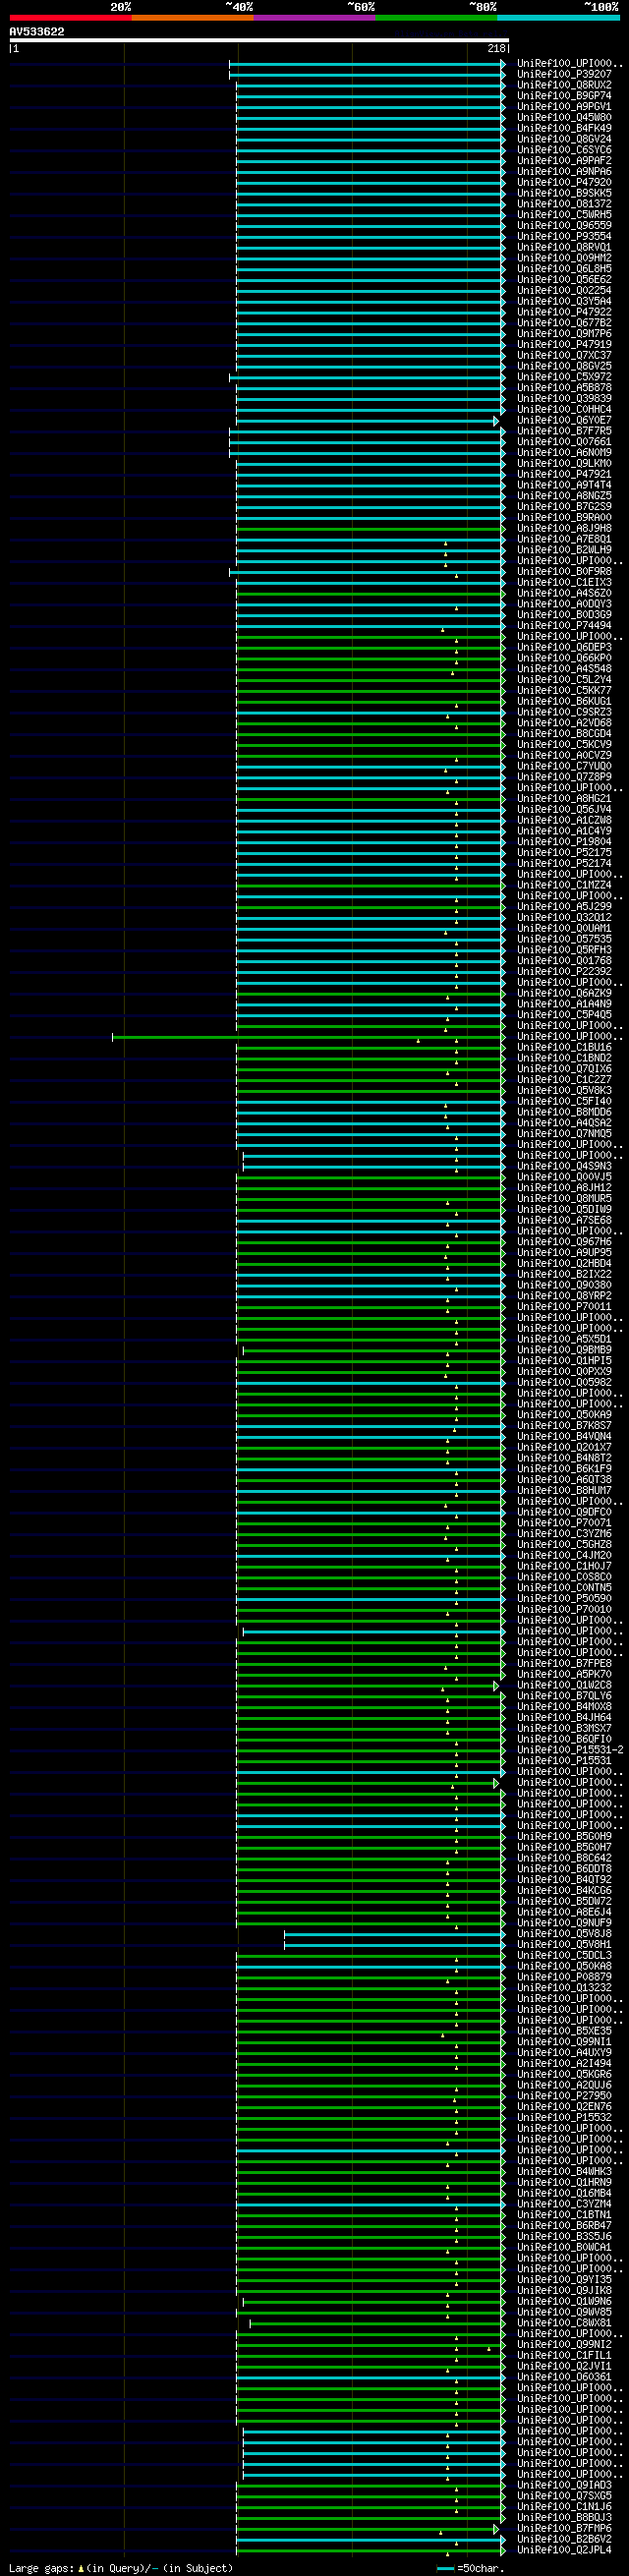Select the UniRef100_Q2JPL4 label
Image resolution: width=629 pixels, height=2576 pixels.
point(564,2551)
